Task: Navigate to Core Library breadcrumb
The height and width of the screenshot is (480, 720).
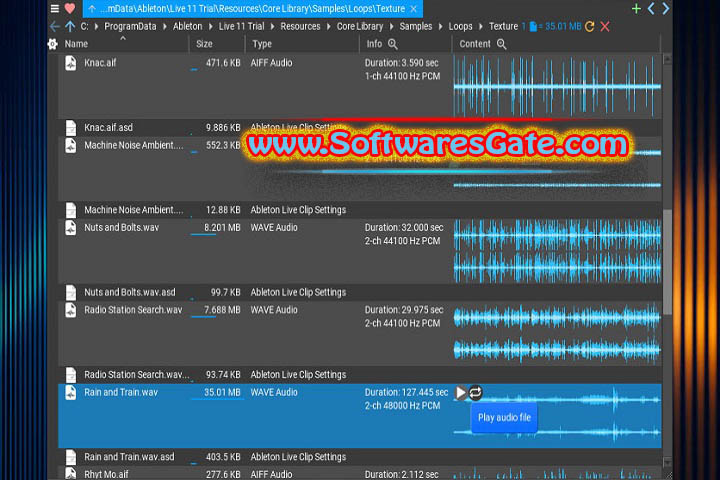Action: 360,27
